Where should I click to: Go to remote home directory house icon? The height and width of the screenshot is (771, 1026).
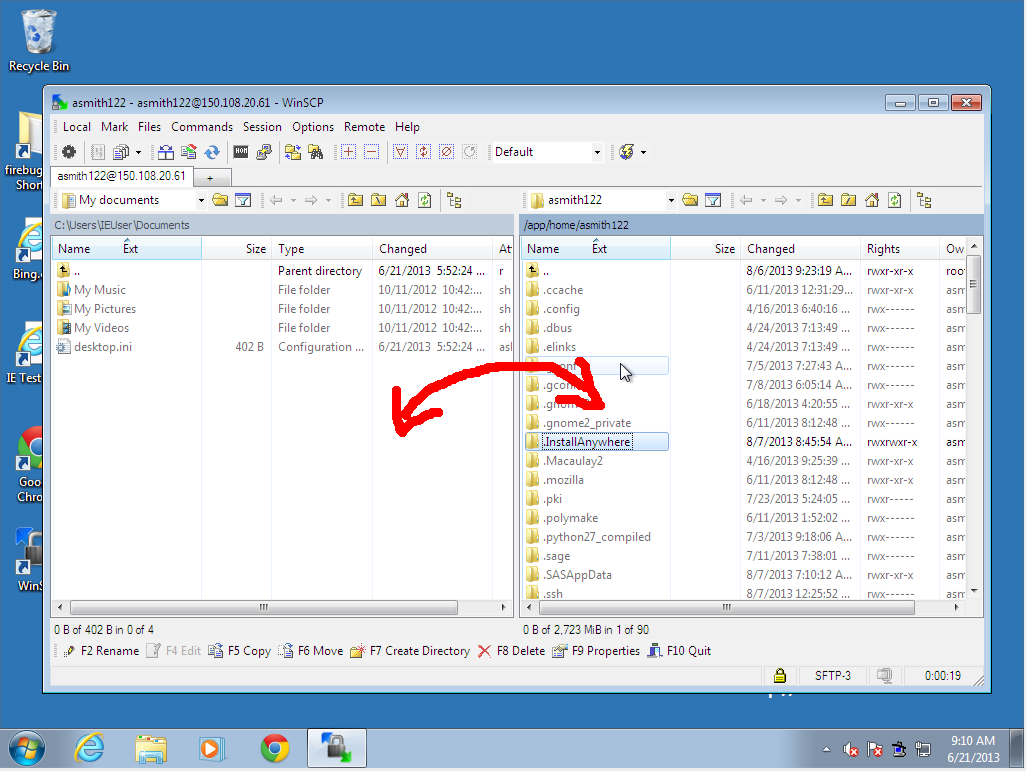872,200
